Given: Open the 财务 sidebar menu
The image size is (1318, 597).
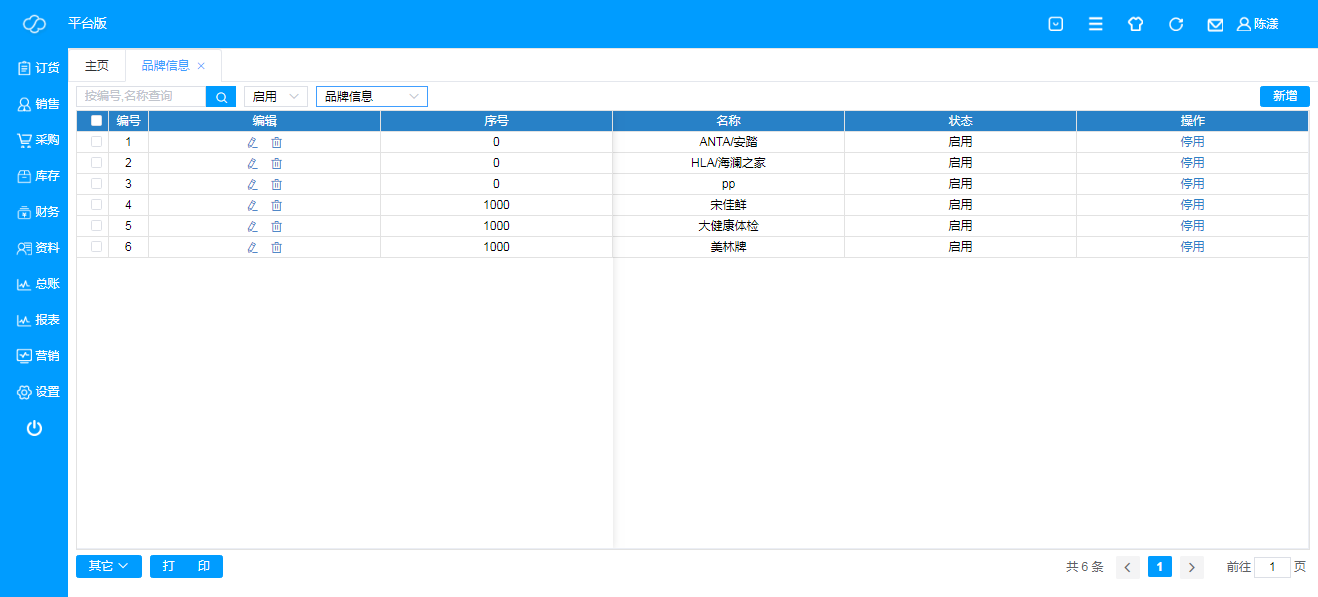Looking at the screenshot, I should pyautogui.click(x=38, y=212).
